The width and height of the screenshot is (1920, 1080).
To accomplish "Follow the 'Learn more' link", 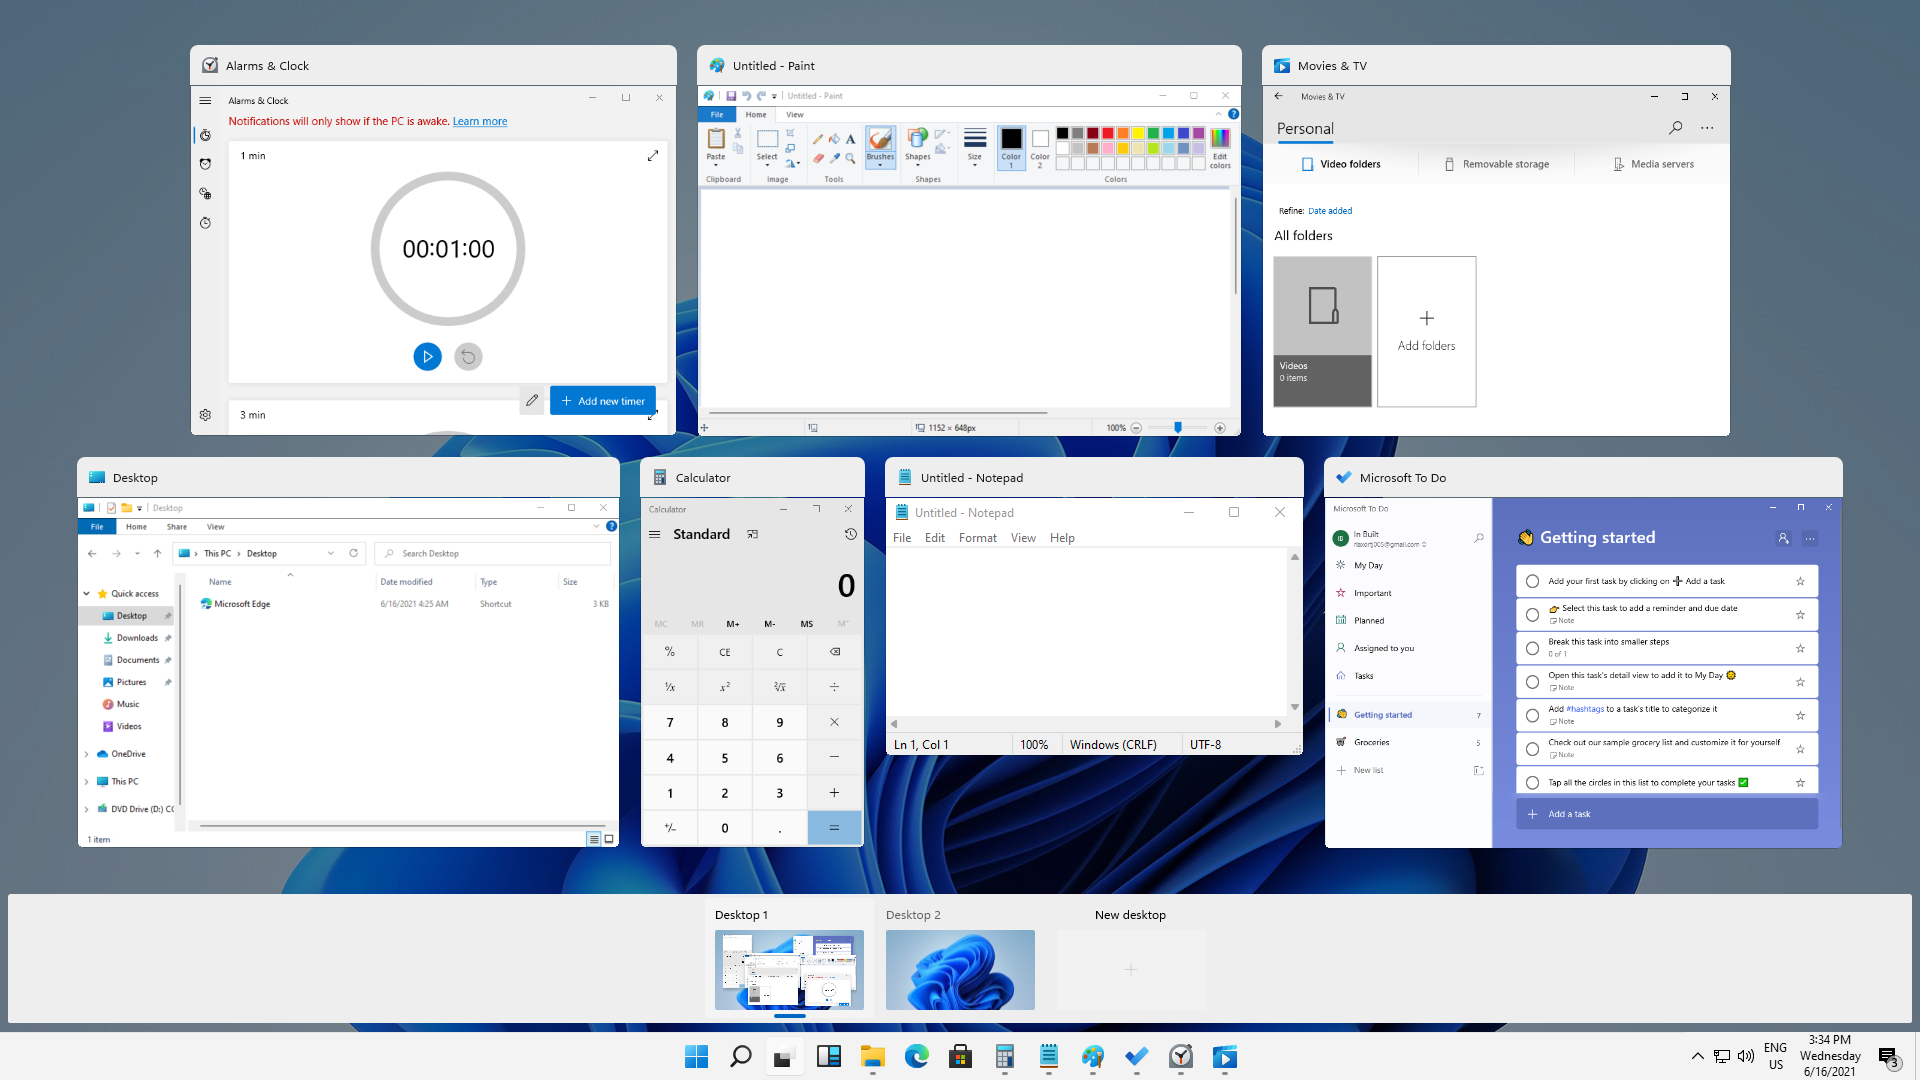I will pyautogui.click(x=480, y=122).
